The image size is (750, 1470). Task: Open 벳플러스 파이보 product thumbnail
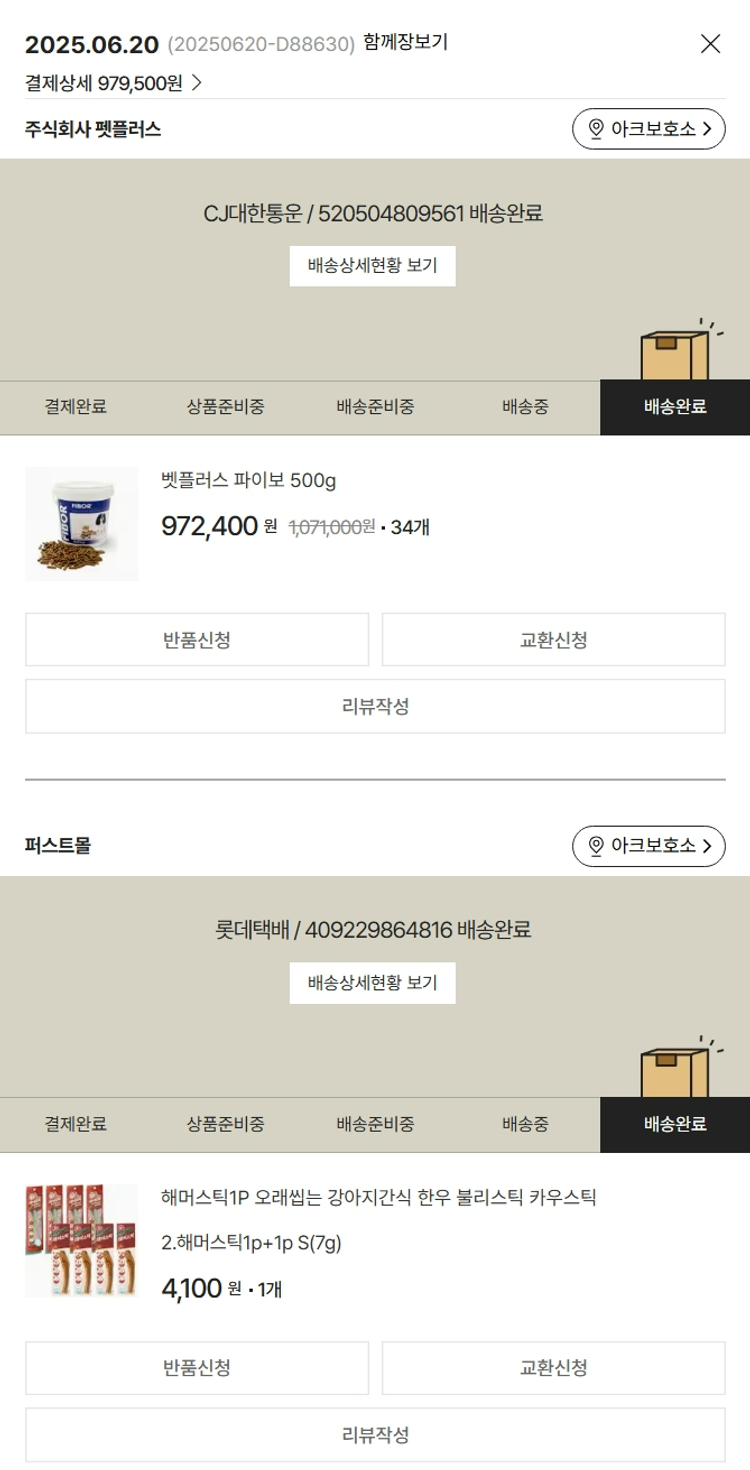pos(82,524)
